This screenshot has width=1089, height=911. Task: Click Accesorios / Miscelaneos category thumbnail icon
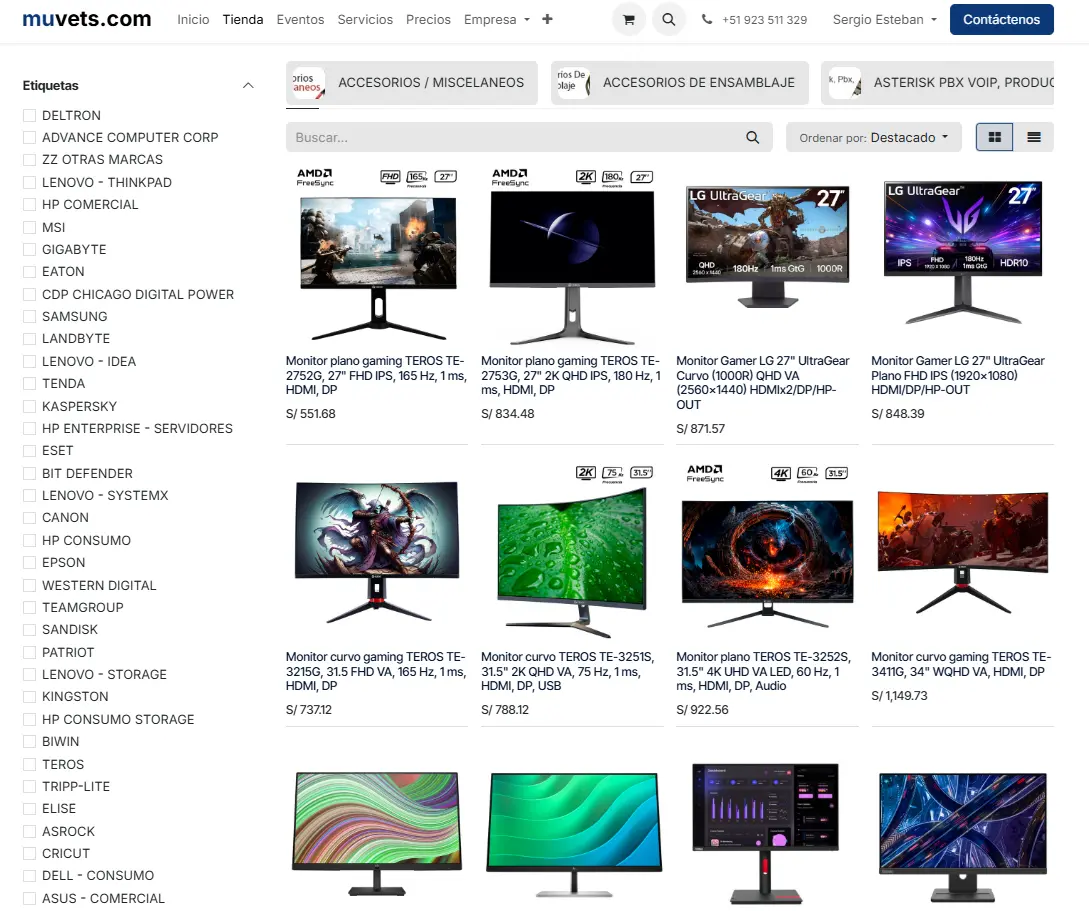pos(307,83)
